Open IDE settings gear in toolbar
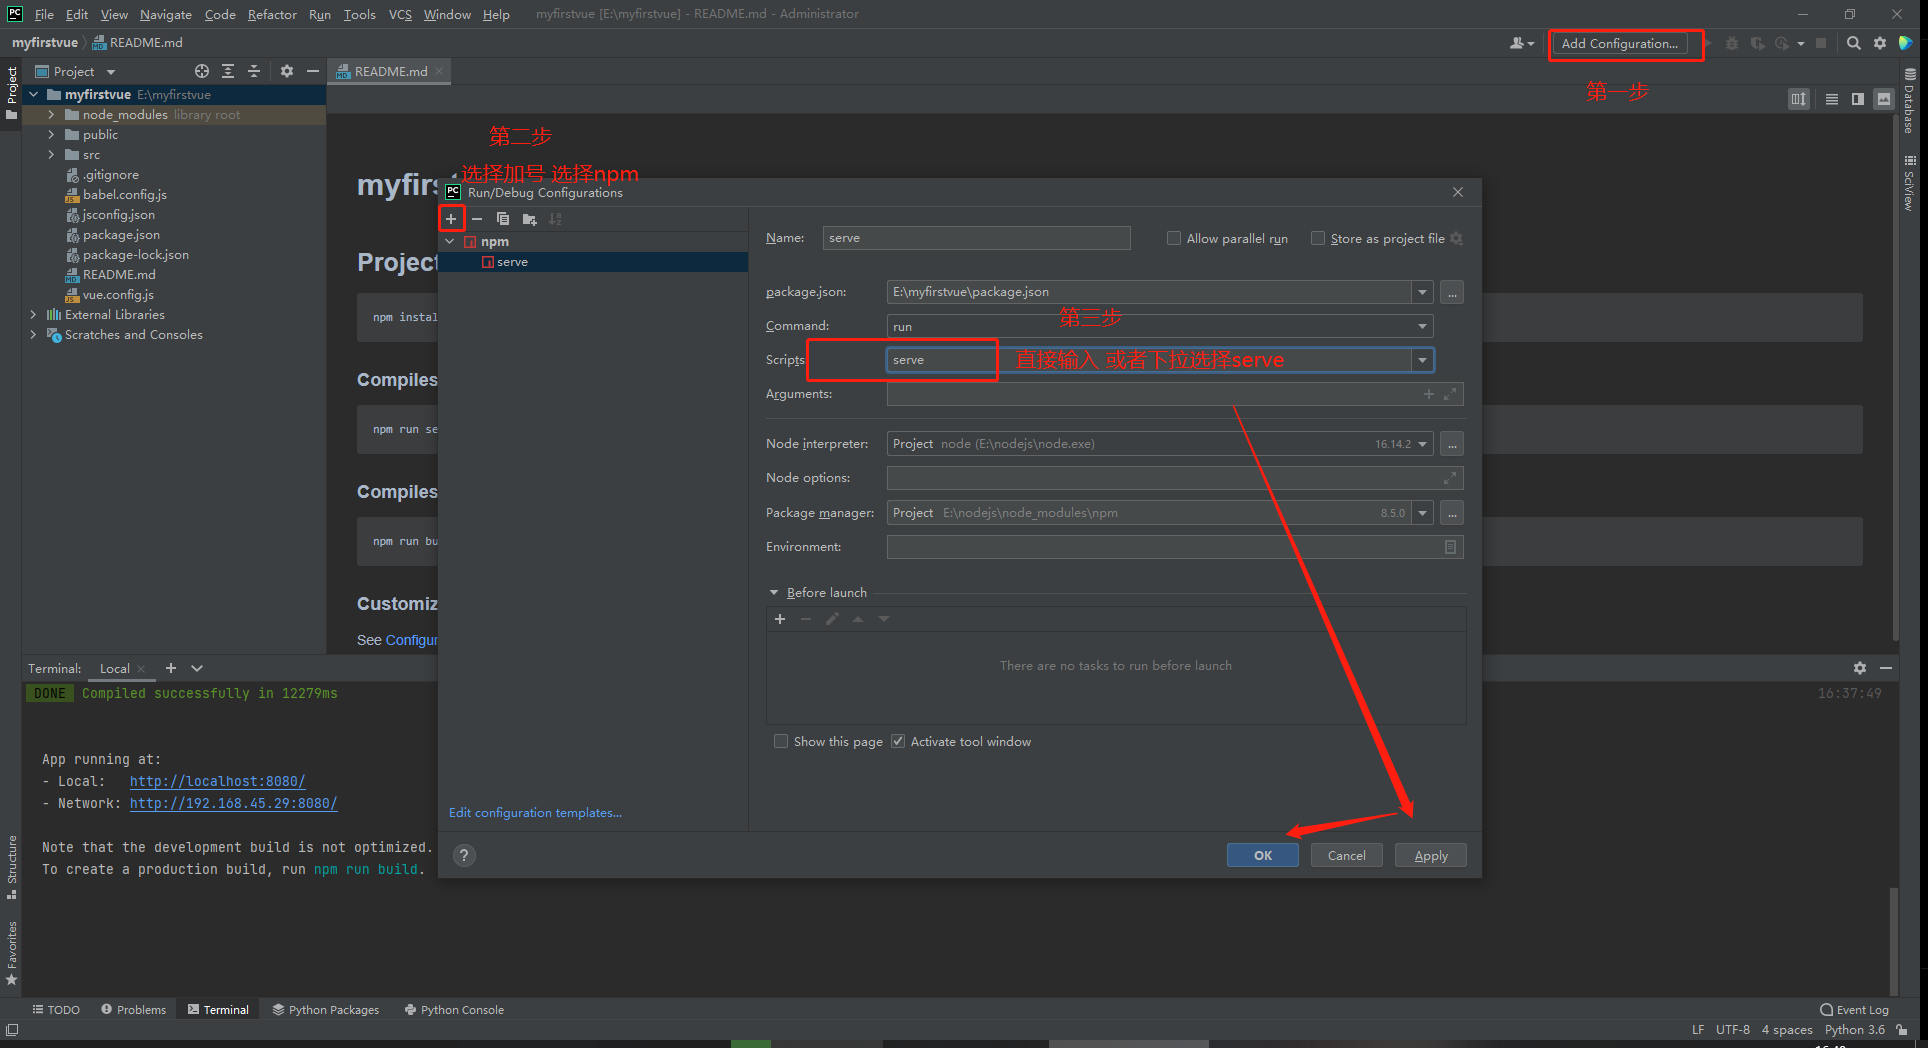This screenshot has width=1928, height=1048. [x=1880, y=43]
